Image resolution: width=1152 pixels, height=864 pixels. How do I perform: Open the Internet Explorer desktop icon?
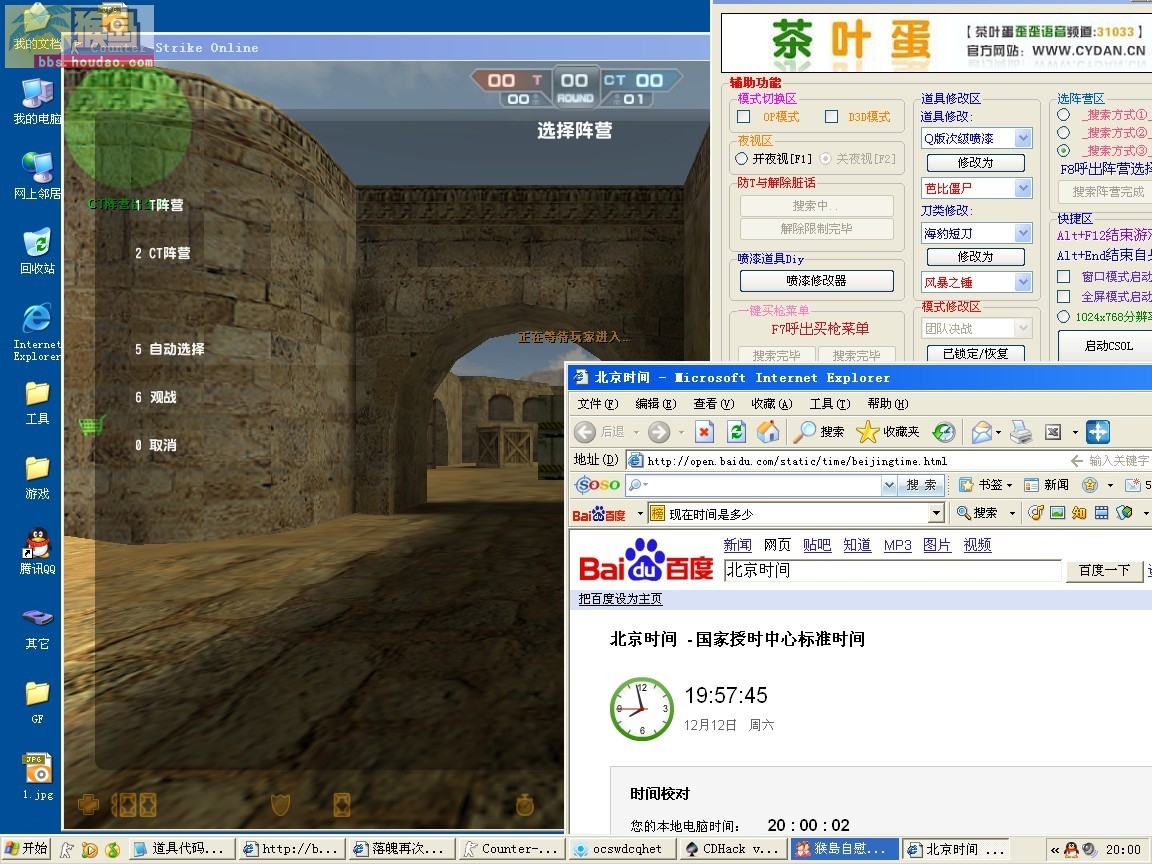pos(37,332)
